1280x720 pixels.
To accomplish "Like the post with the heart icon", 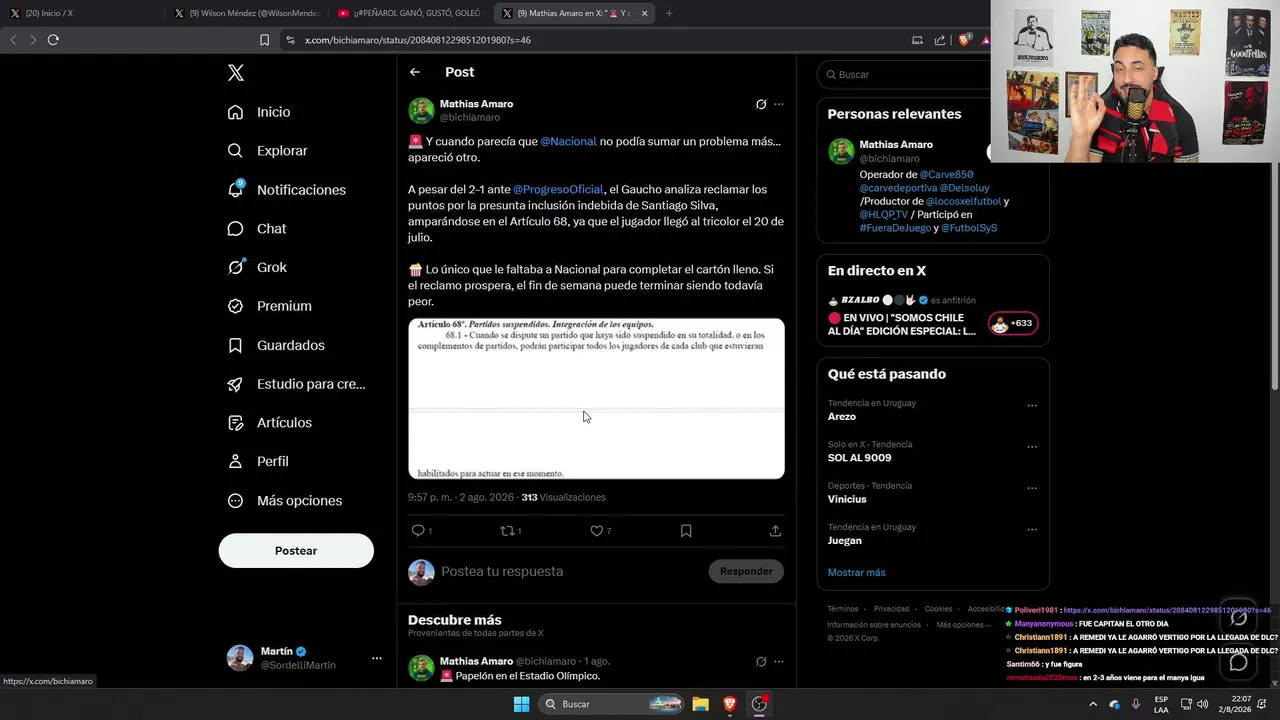I will tap(596, 531).
